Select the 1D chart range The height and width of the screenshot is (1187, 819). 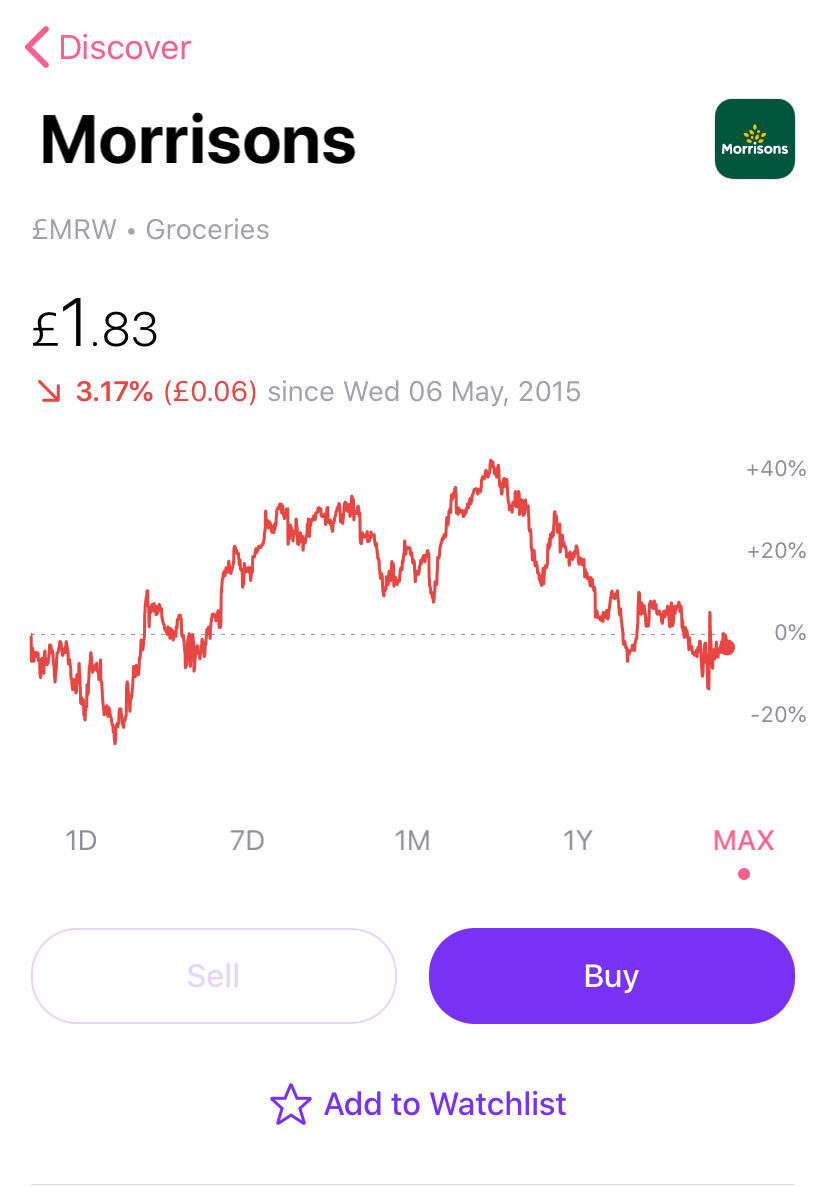pyautogui.click(x=81, y=840)
